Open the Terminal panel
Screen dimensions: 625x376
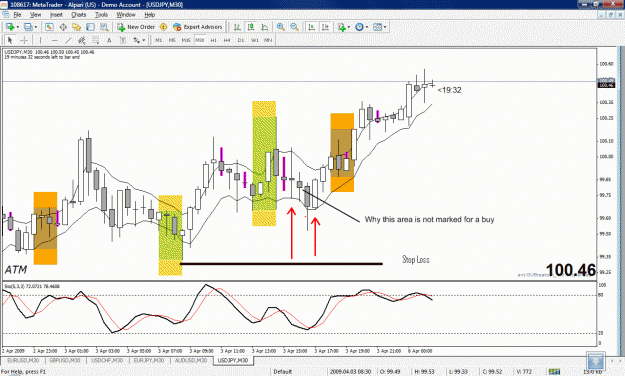click(x=90, y=27)
